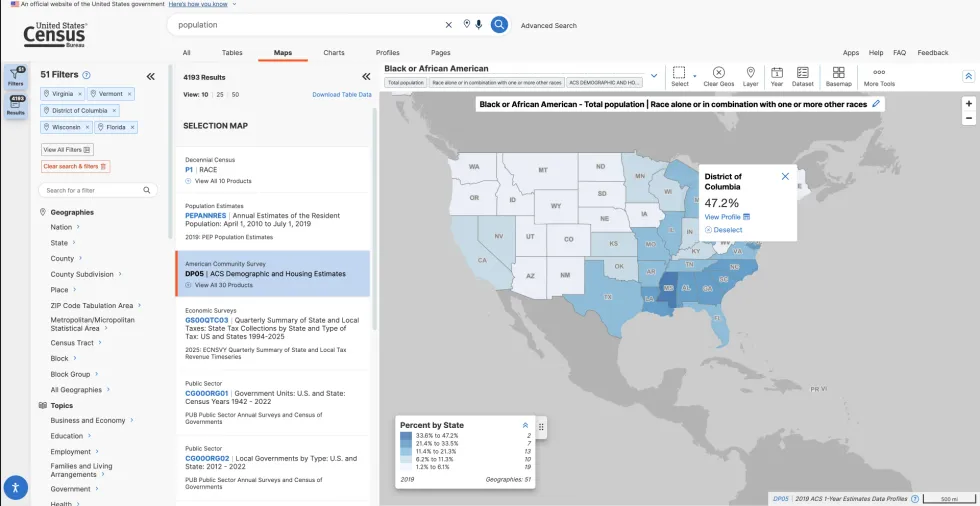Click View All Filters button
This screenshot has height=506, width=980.
[68, 150]
